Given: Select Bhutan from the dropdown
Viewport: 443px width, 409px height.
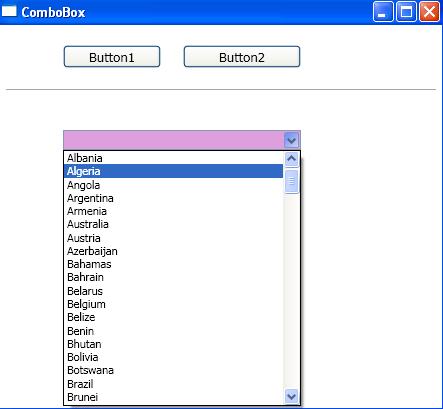Looking at the screenshot, I should (173, 344).
